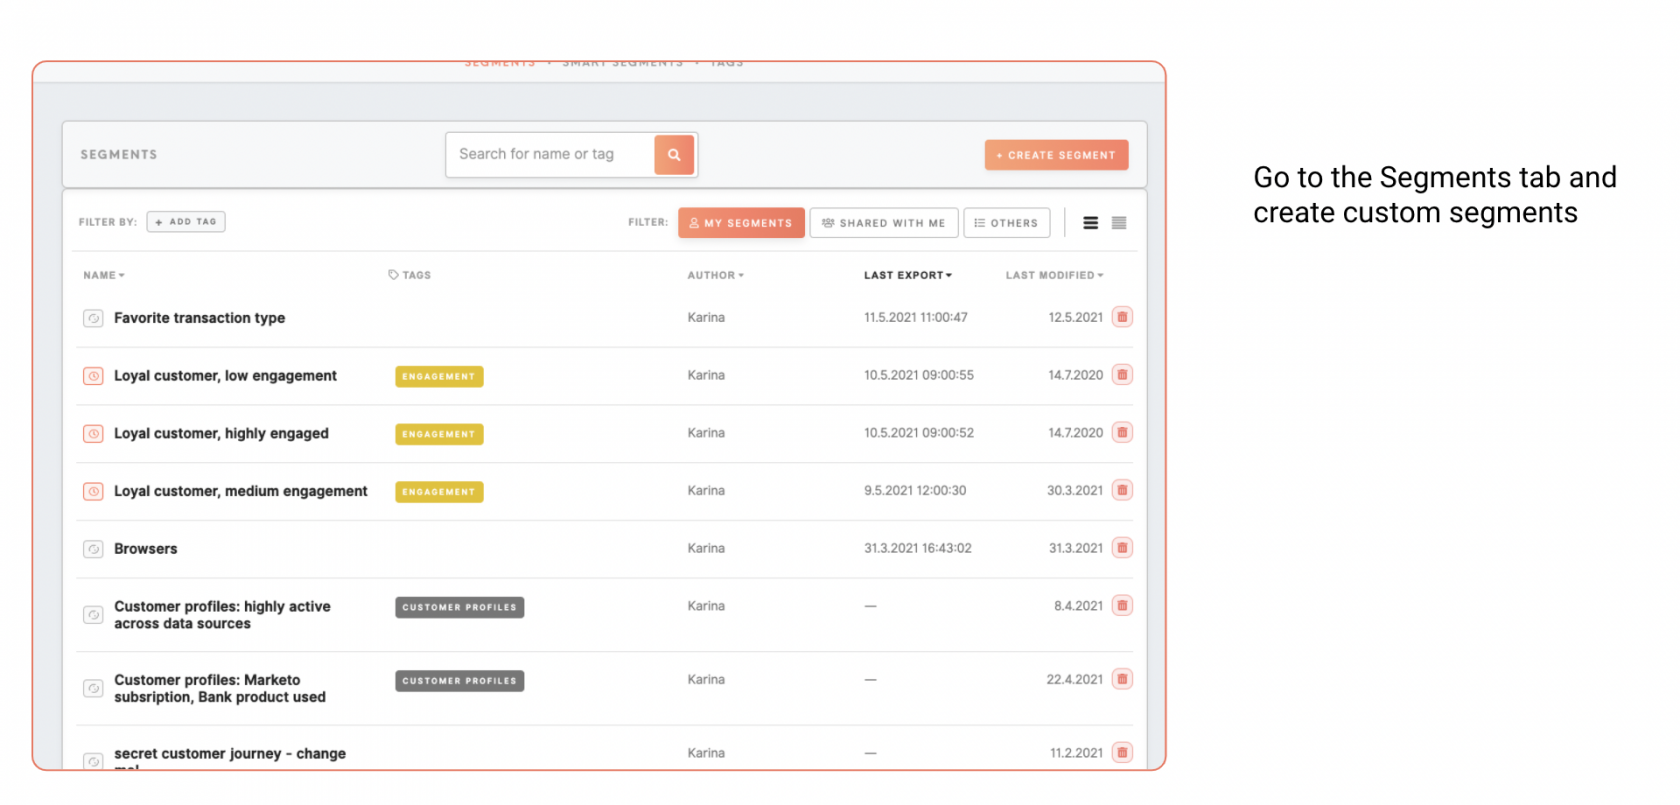This screenshot has width=1680, height=805.
Task: Click the schedule icon for Marketo subsription segment
Action: (93, 688)
